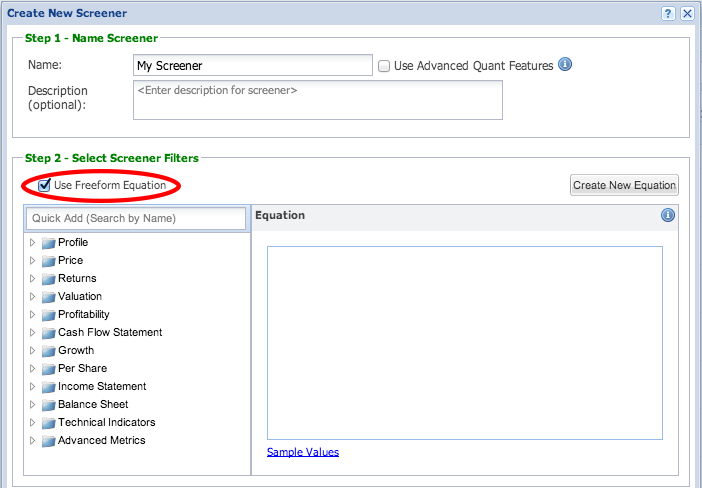Enable Use Advanced Quant Features checkbox
702x488 pixels.
(x=384, y=66)
